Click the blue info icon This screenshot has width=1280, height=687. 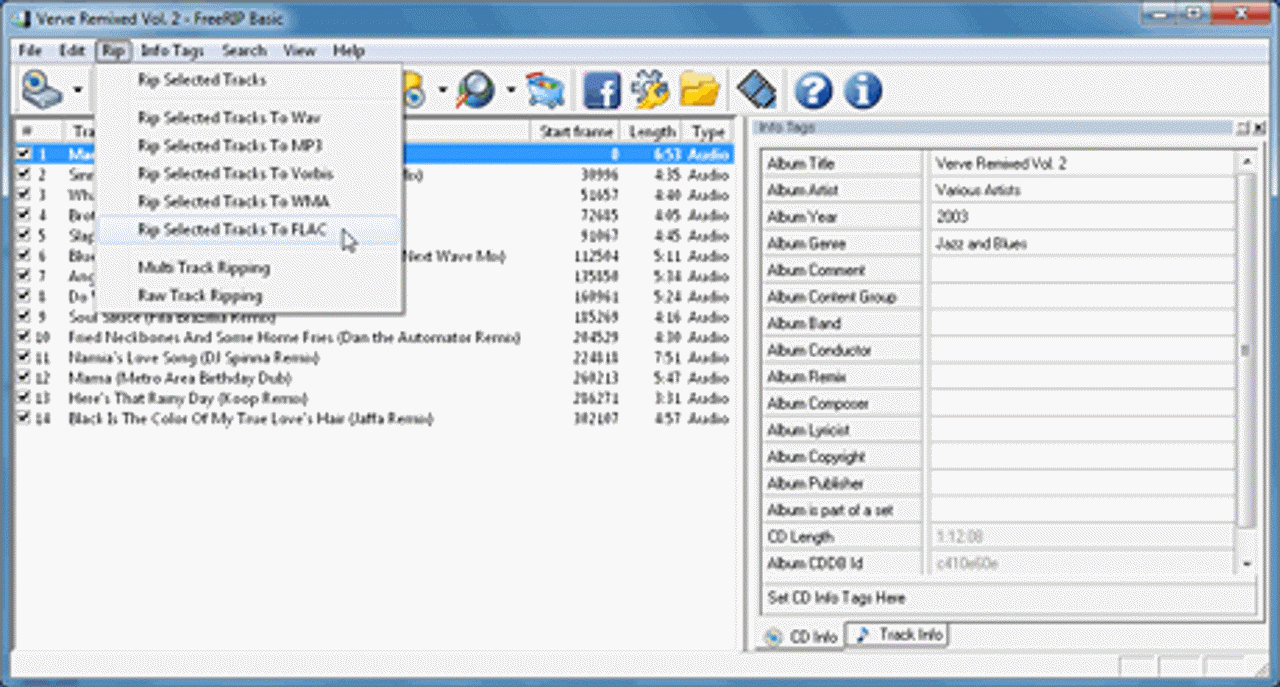coord(862,91)
